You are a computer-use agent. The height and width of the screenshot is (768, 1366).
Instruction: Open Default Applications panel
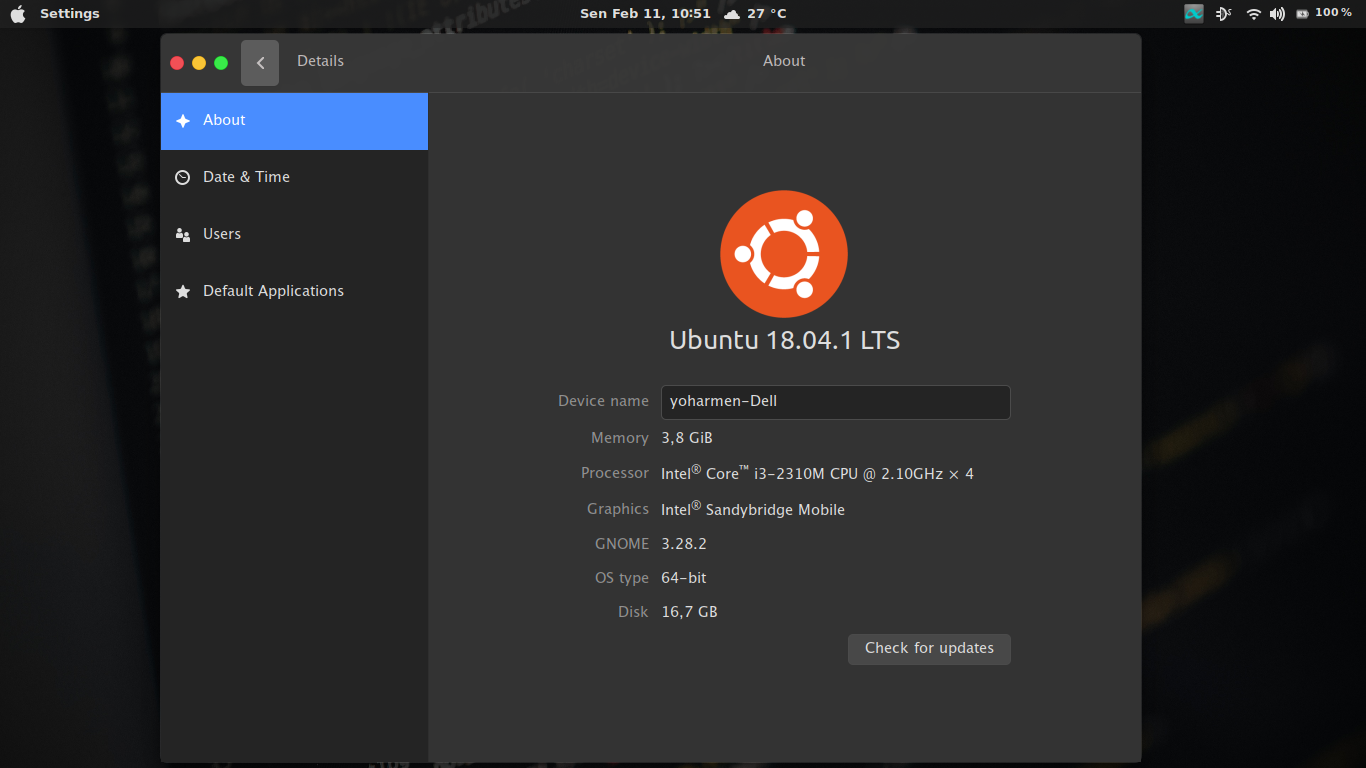[x=294, y=292]
